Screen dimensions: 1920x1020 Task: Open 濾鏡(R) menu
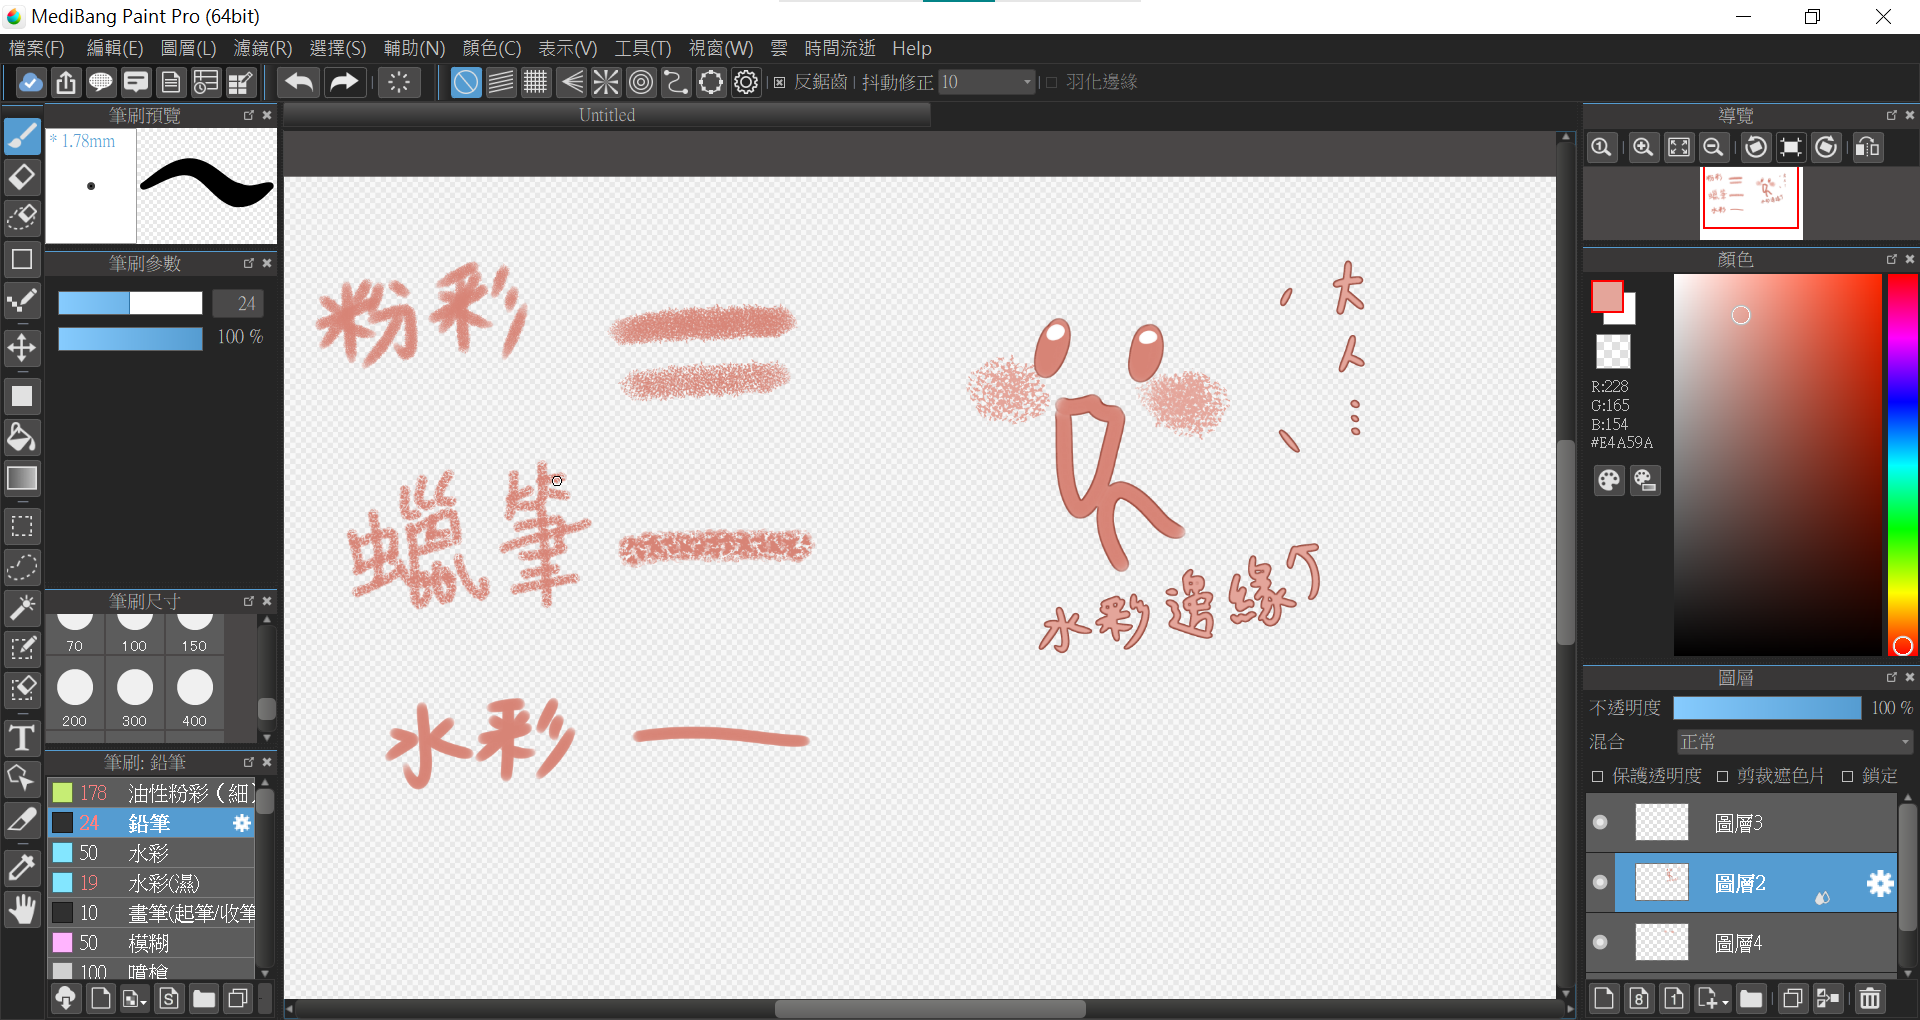(263, 48)
